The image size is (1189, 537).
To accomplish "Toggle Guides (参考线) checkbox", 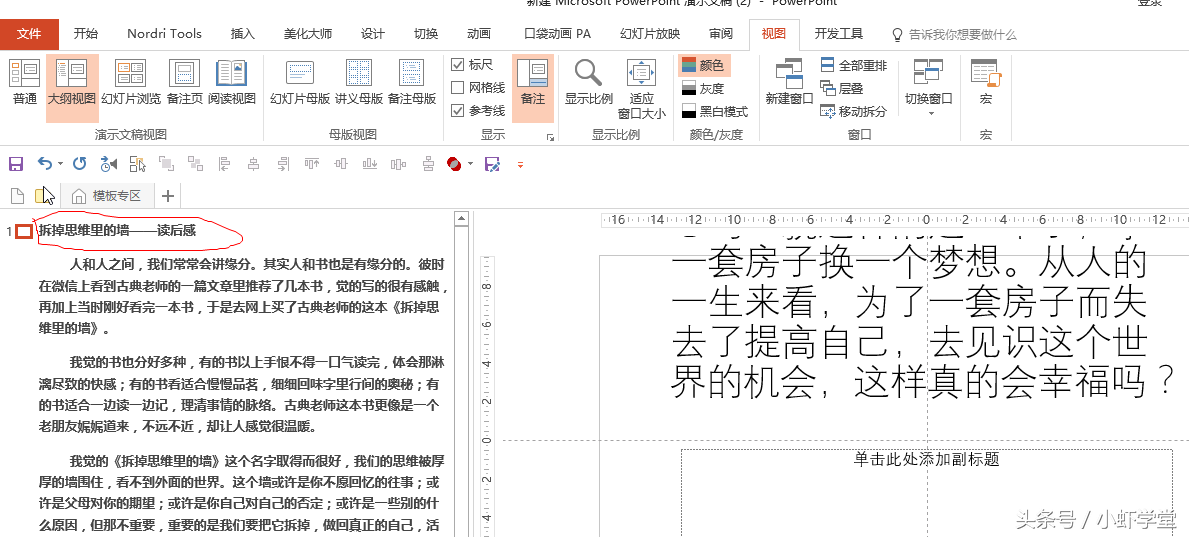I will tap(478, 111).
